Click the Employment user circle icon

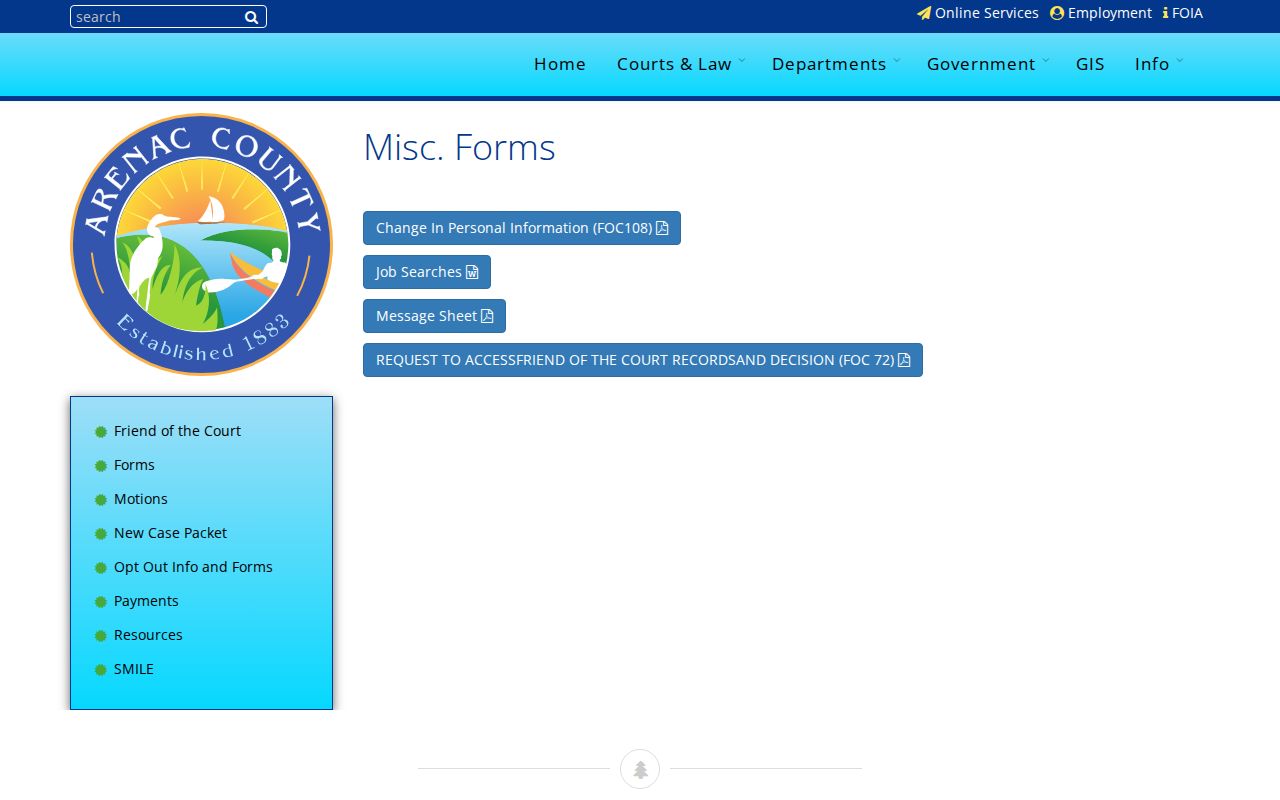(x=1057, y=13)
